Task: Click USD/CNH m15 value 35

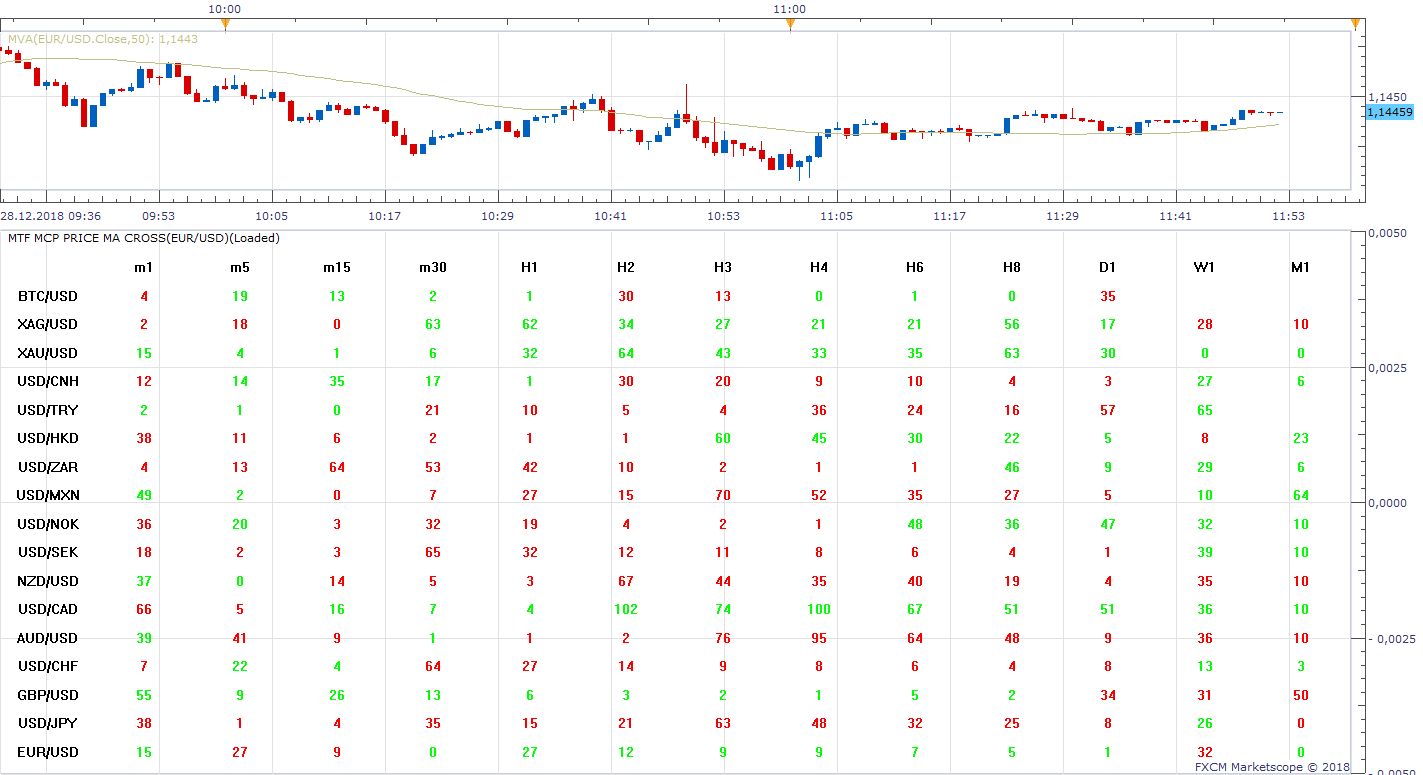Action: coord(337,381)
